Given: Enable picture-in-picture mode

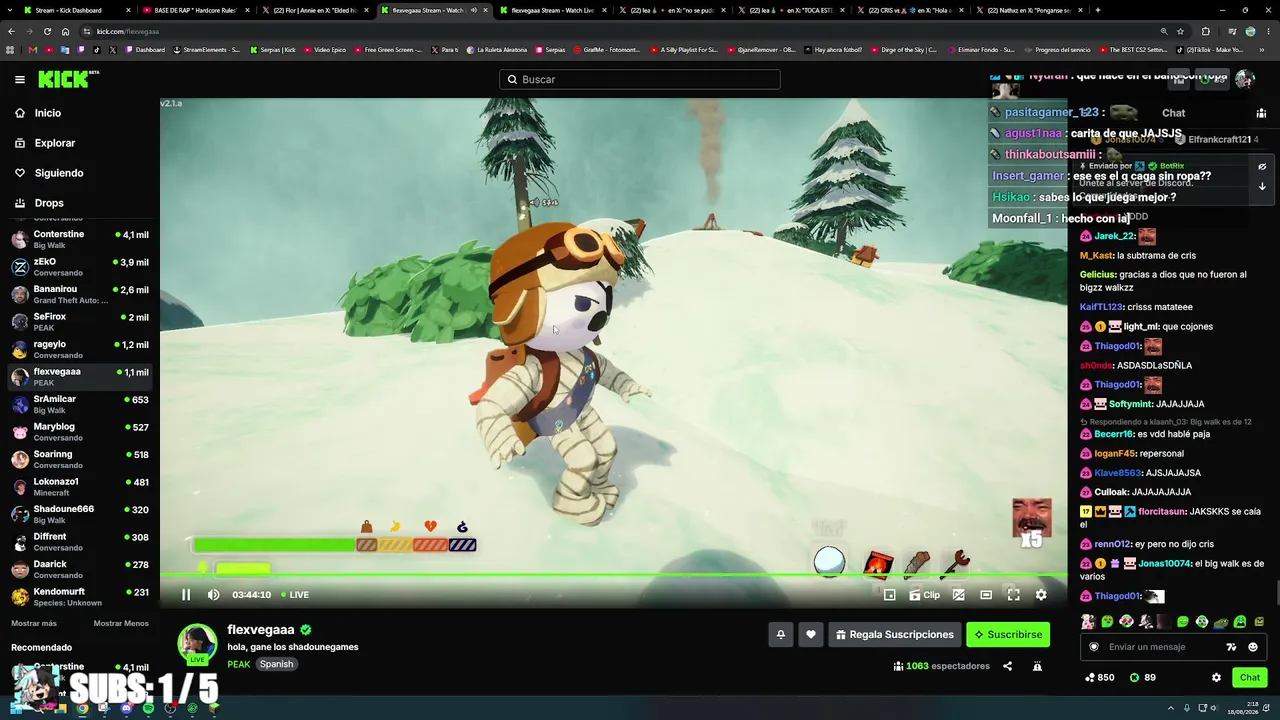Looking at the screenshot, I should tap(889, 595).
